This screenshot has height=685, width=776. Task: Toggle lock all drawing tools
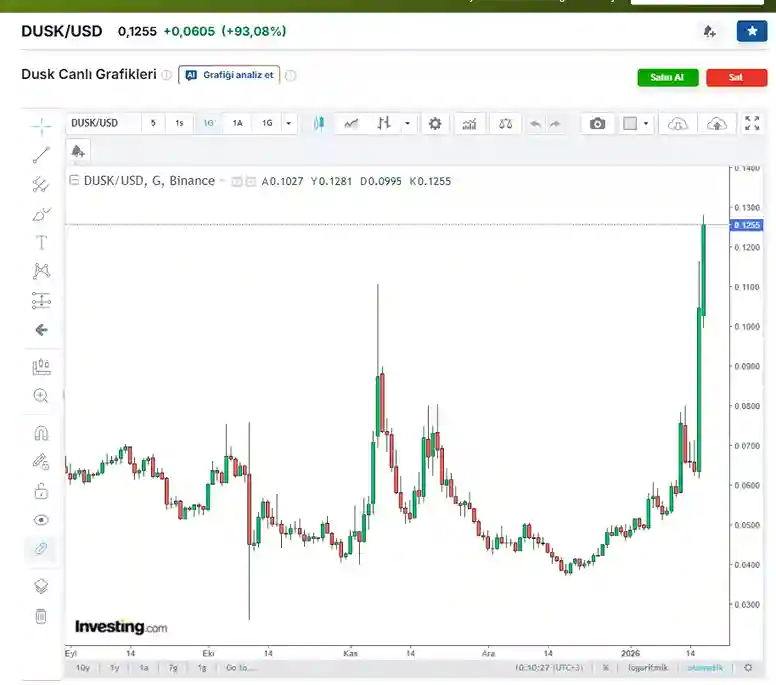(41, 491)
